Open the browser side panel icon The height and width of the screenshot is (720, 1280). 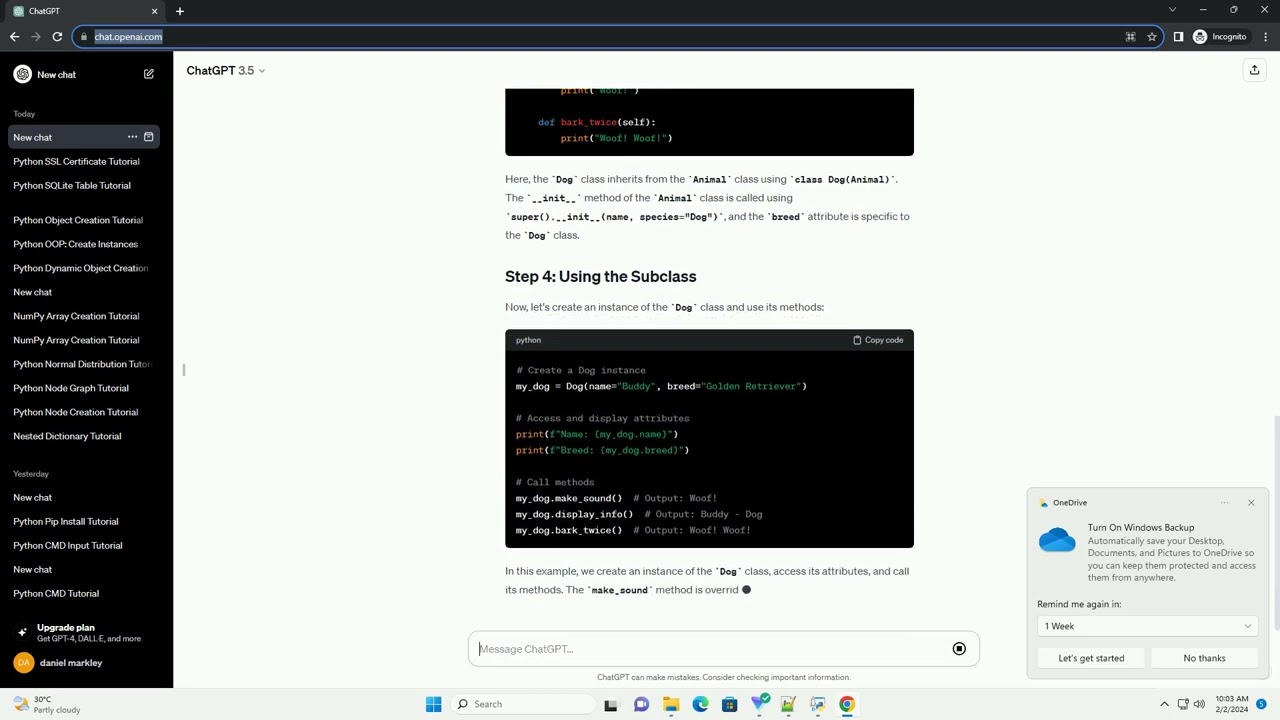coord(1178,37)
